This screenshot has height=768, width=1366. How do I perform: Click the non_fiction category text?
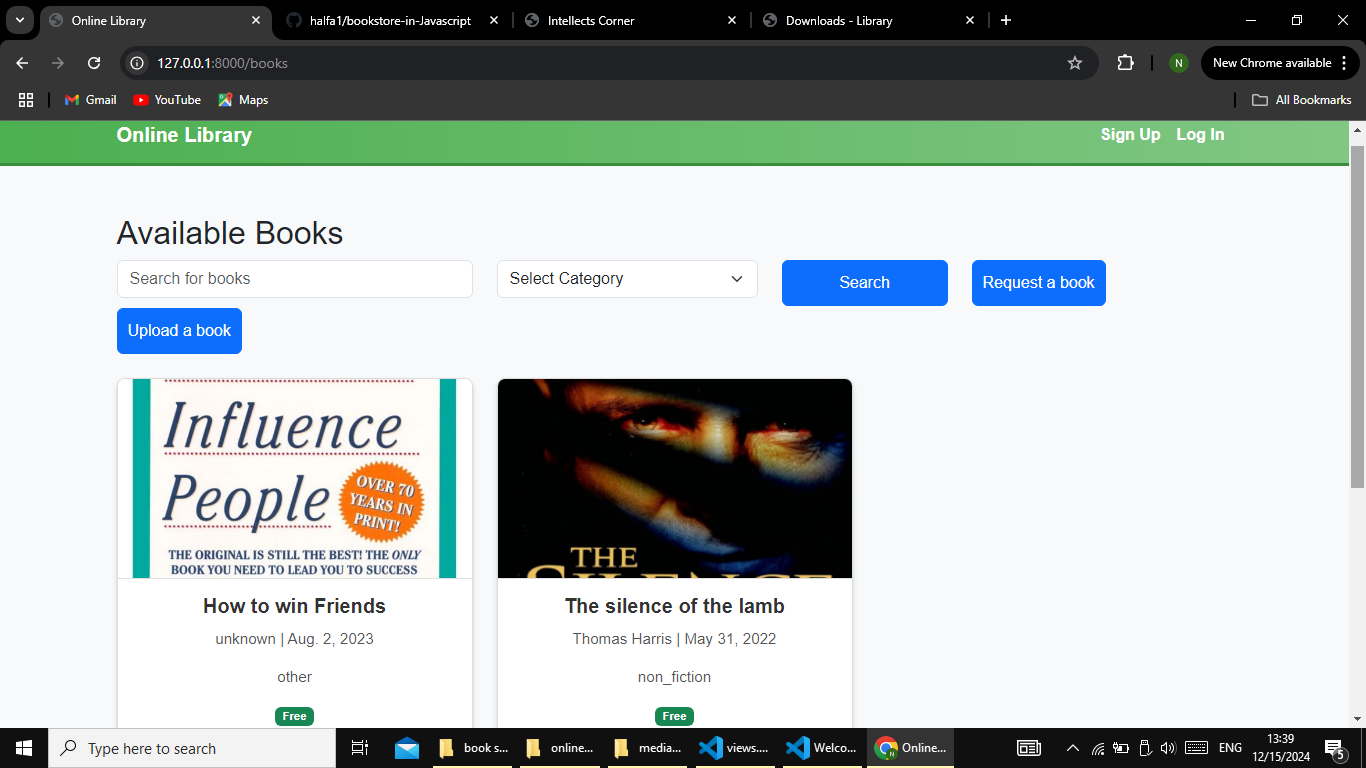point(675,677)
